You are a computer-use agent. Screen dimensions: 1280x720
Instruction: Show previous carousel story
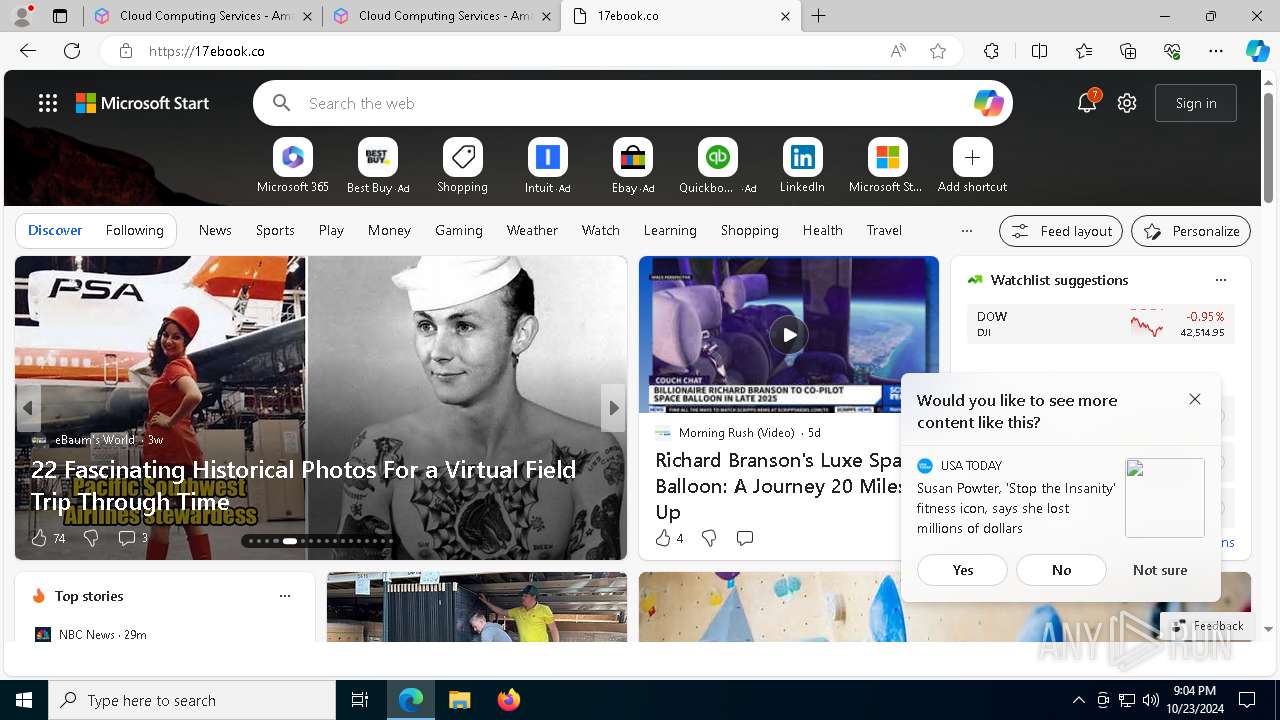[x=28, y=408]
